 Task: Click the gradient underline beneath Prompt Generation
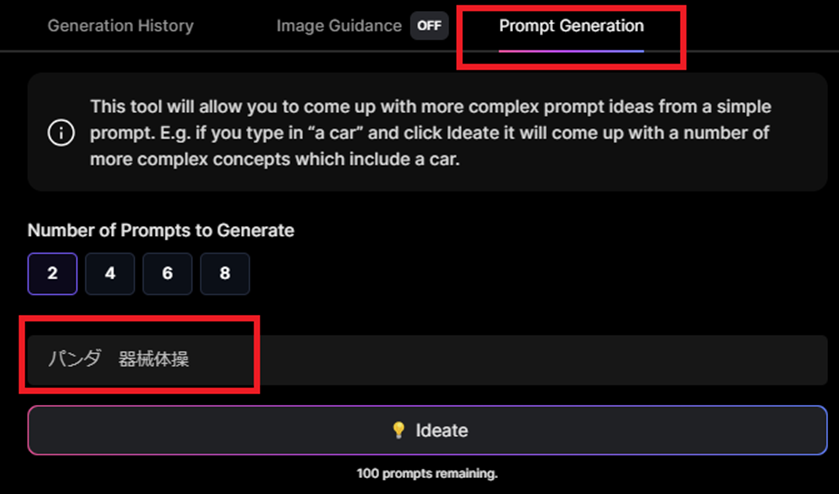571,51
